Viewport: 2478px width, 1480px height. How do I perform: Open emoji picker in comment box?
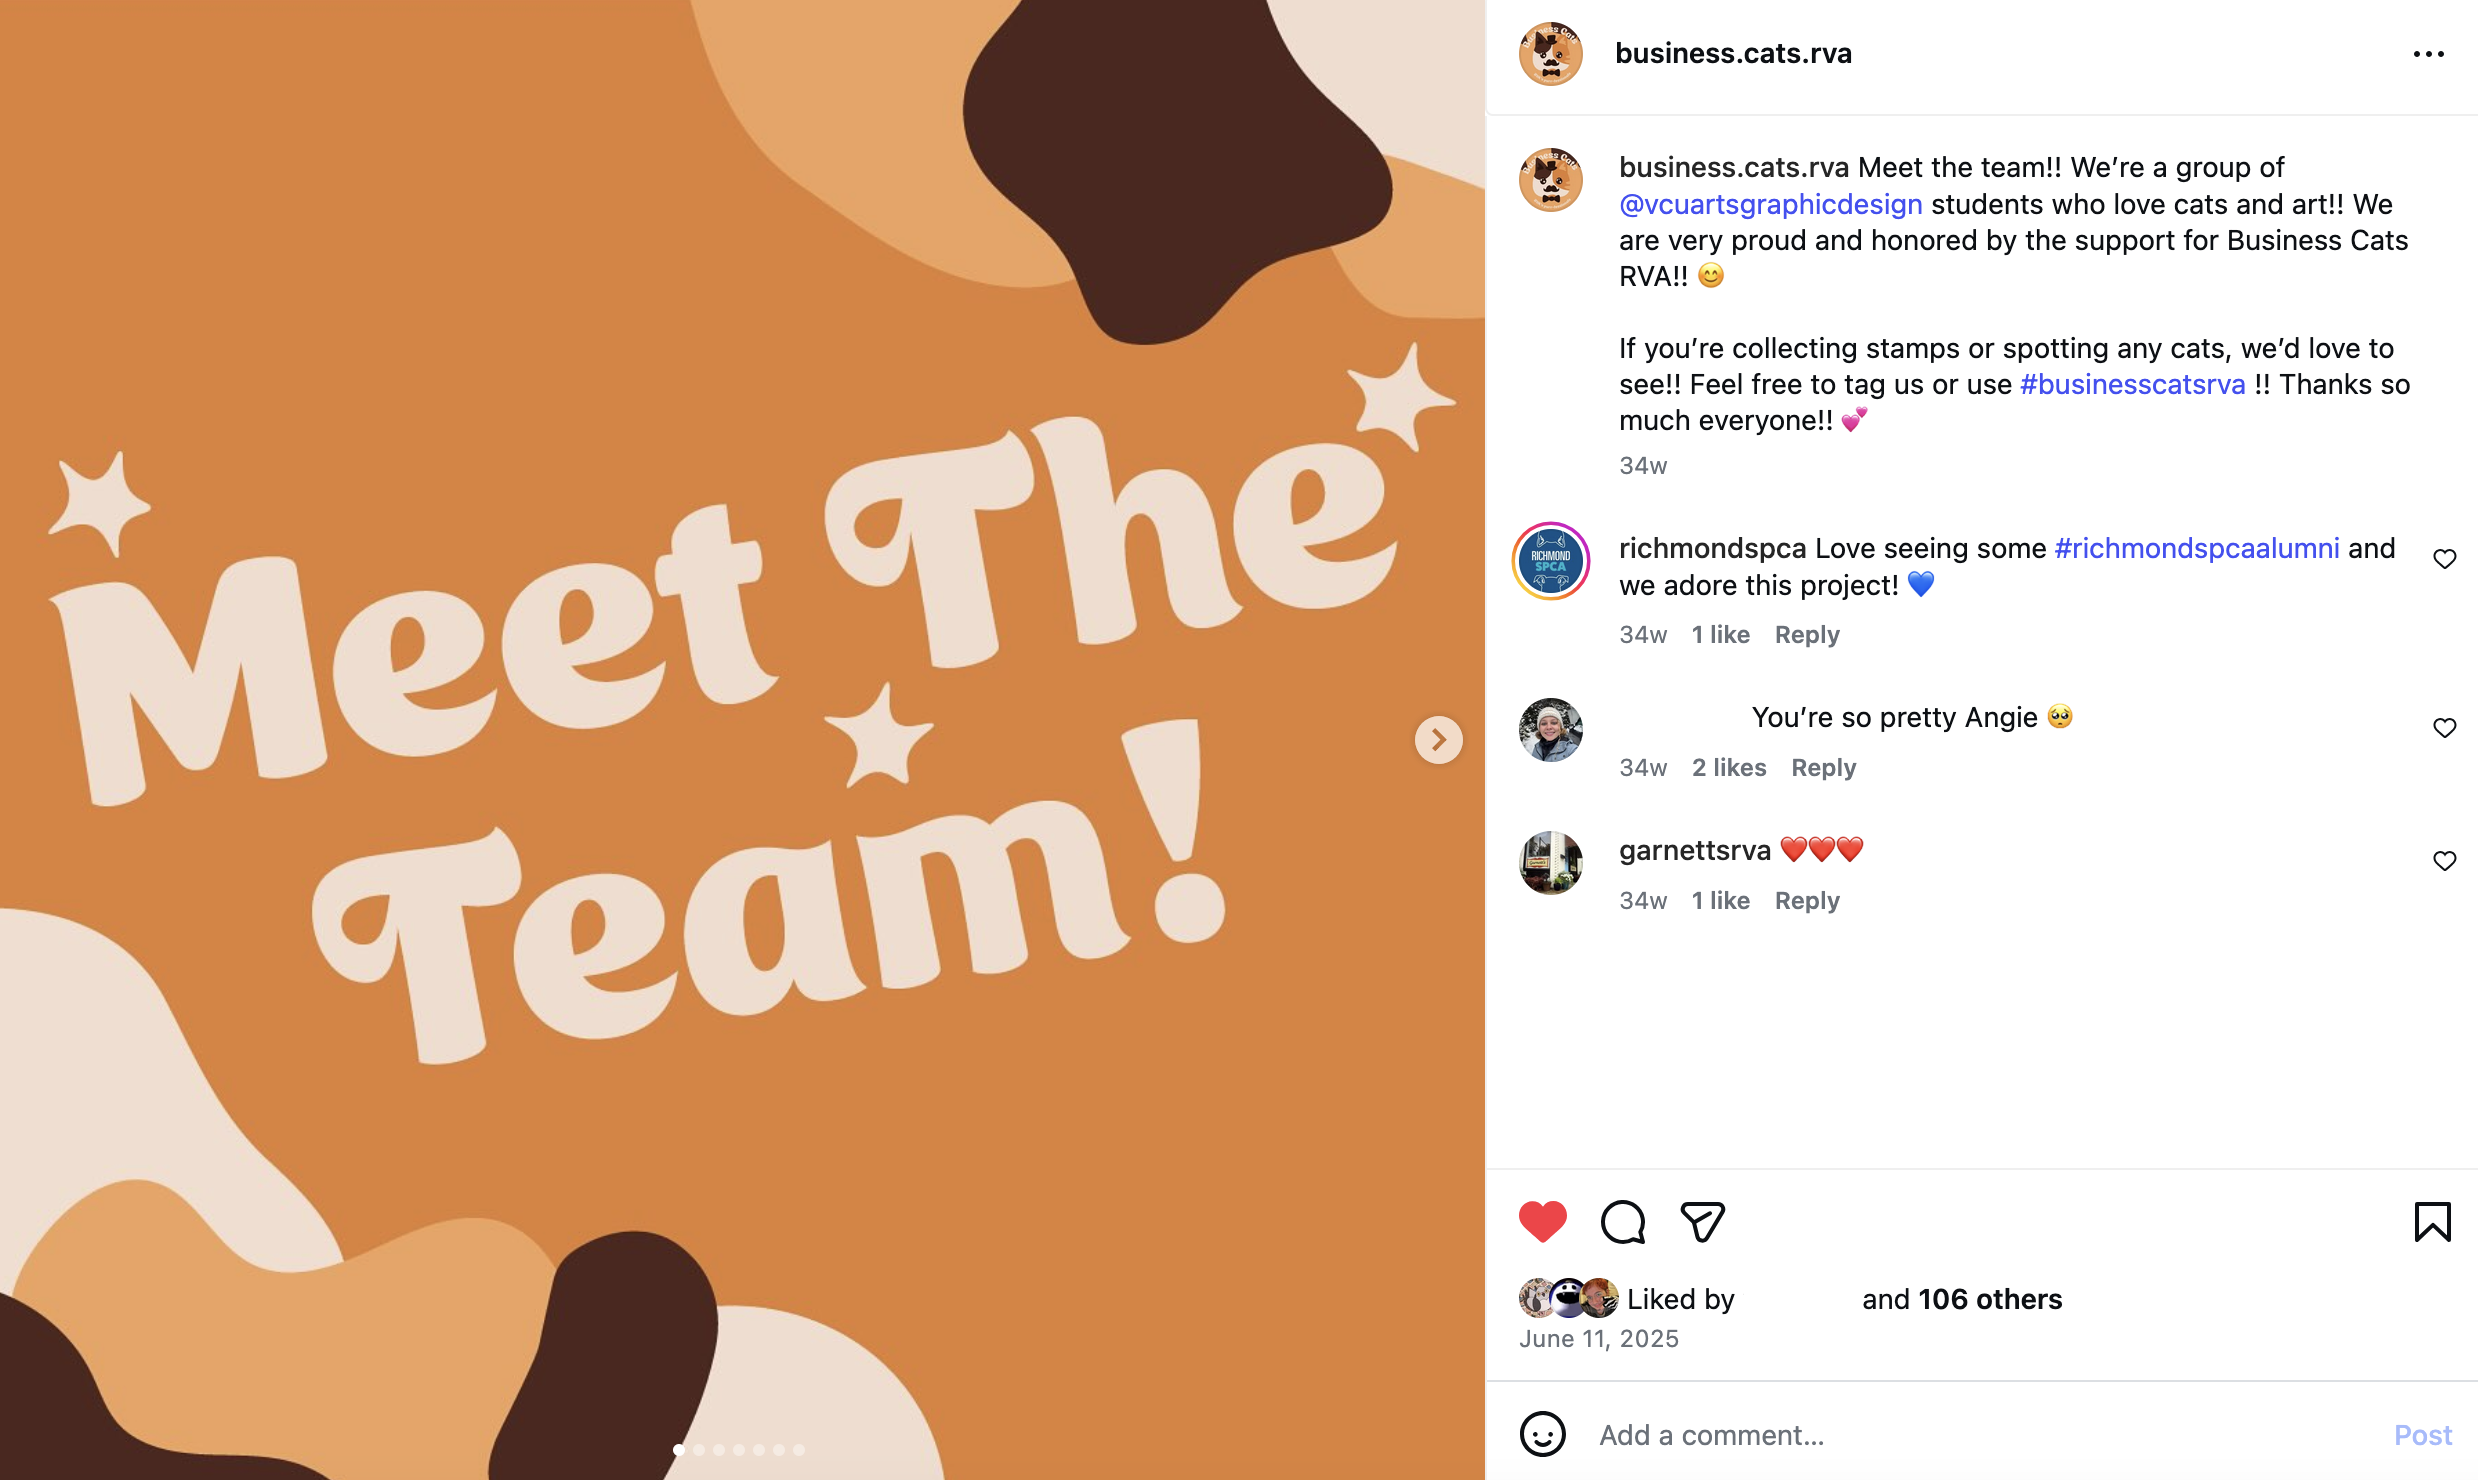[x=1542, y=1434]
